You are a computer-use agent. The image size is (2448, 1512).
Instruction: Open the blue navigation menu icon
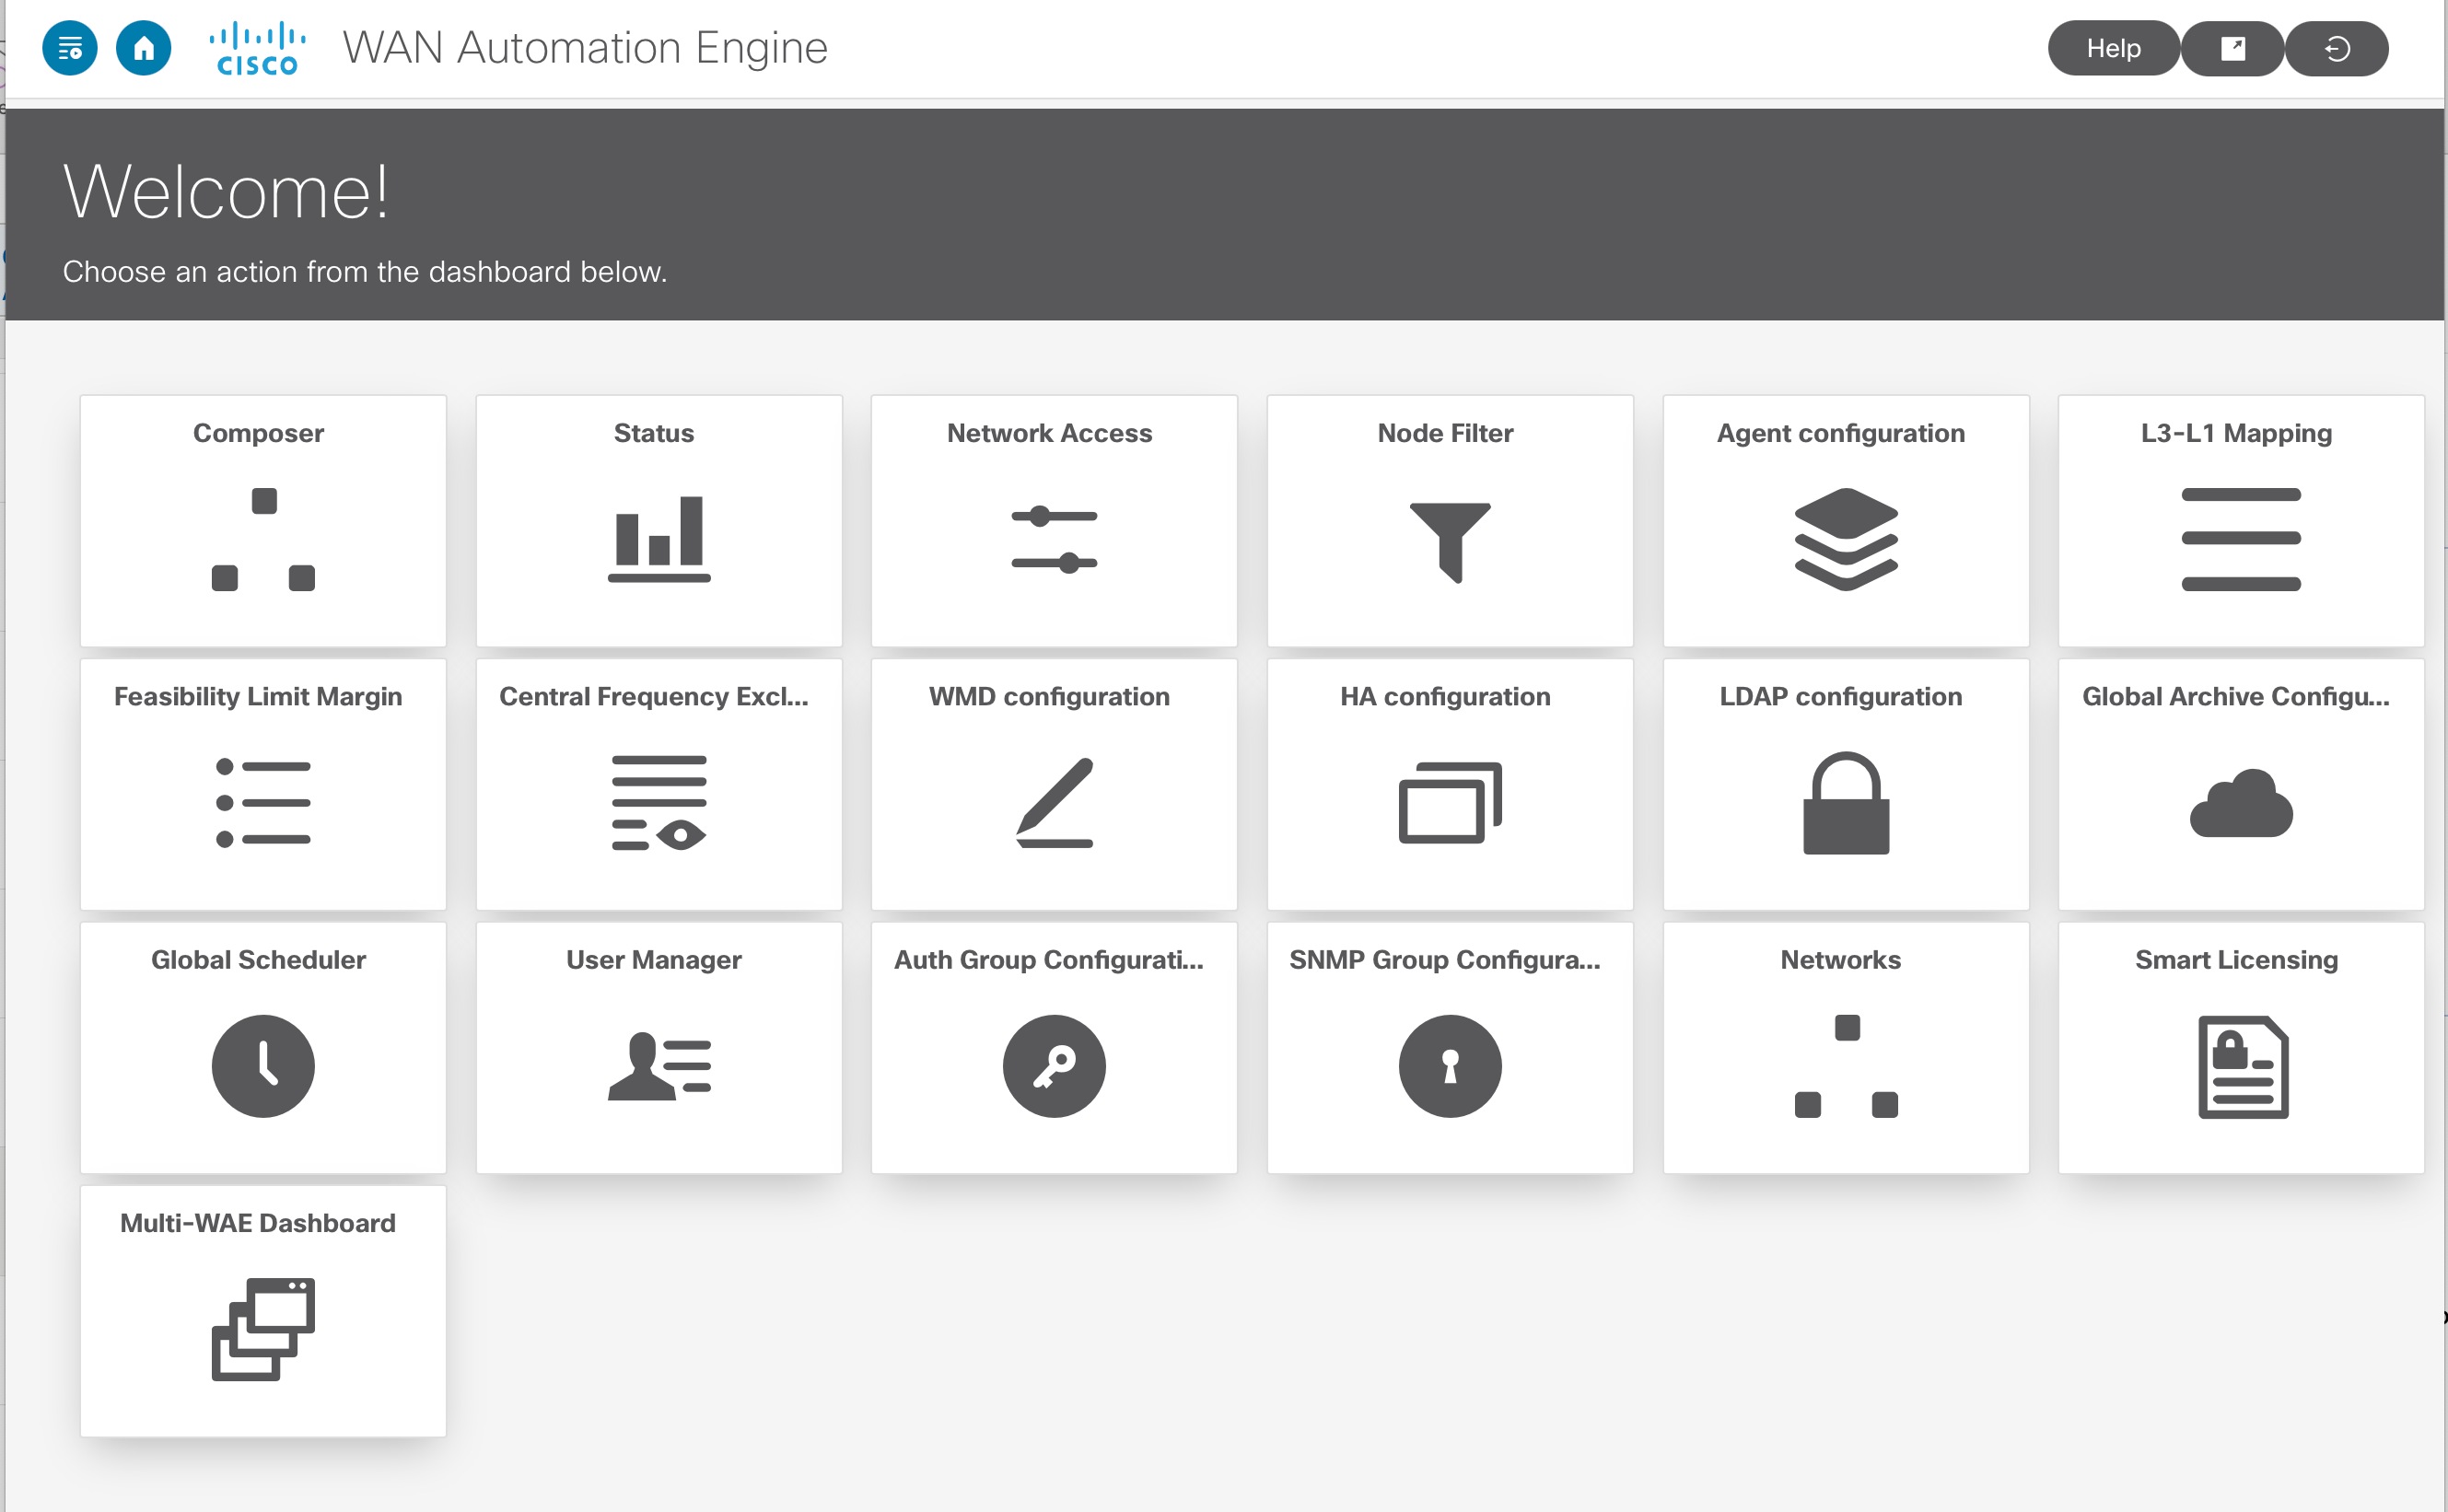click(69, 48)
